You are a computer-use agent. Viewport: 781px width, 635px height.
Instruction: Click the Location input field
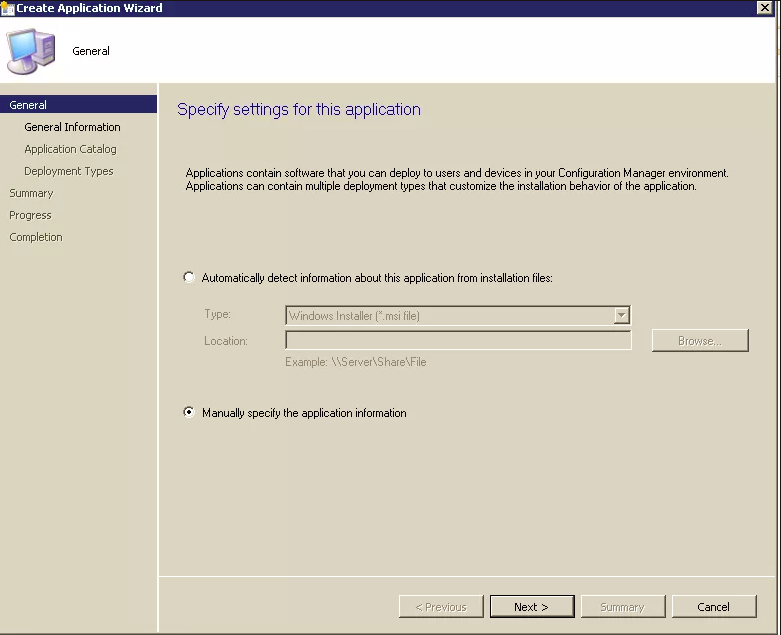point(458,341)
